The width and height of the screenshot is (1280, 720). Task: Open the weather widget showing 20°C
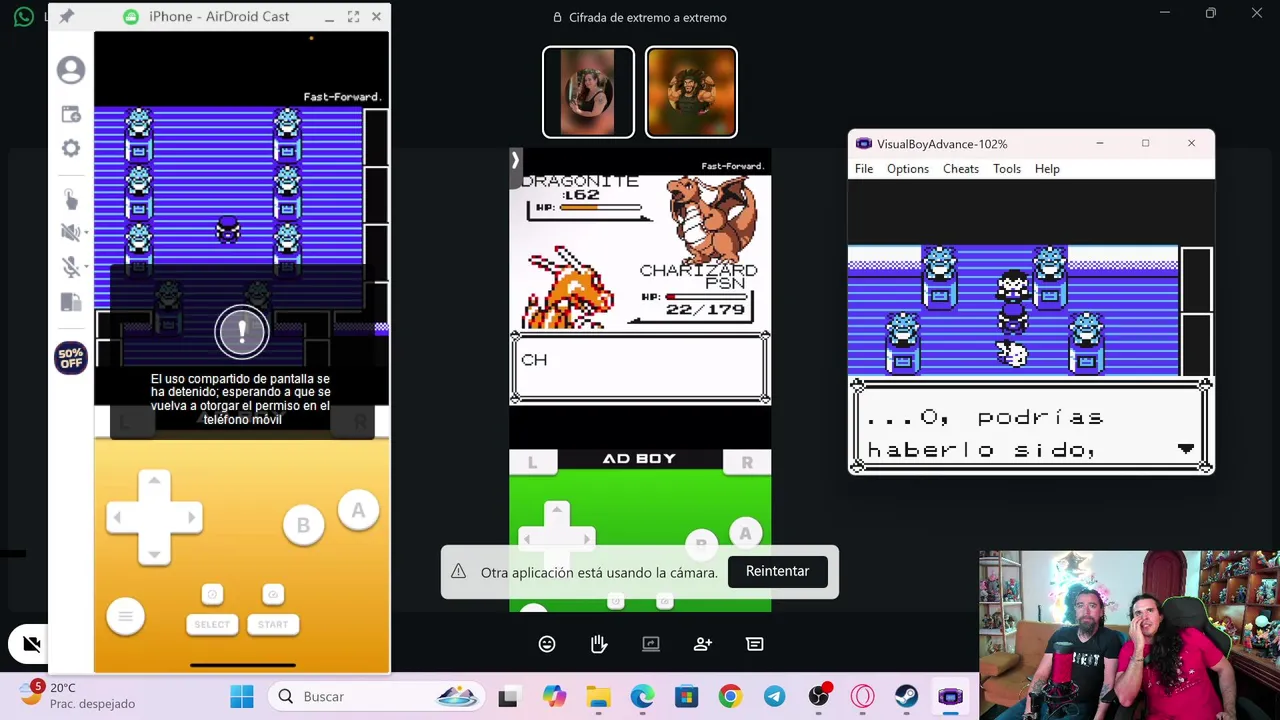78,695
